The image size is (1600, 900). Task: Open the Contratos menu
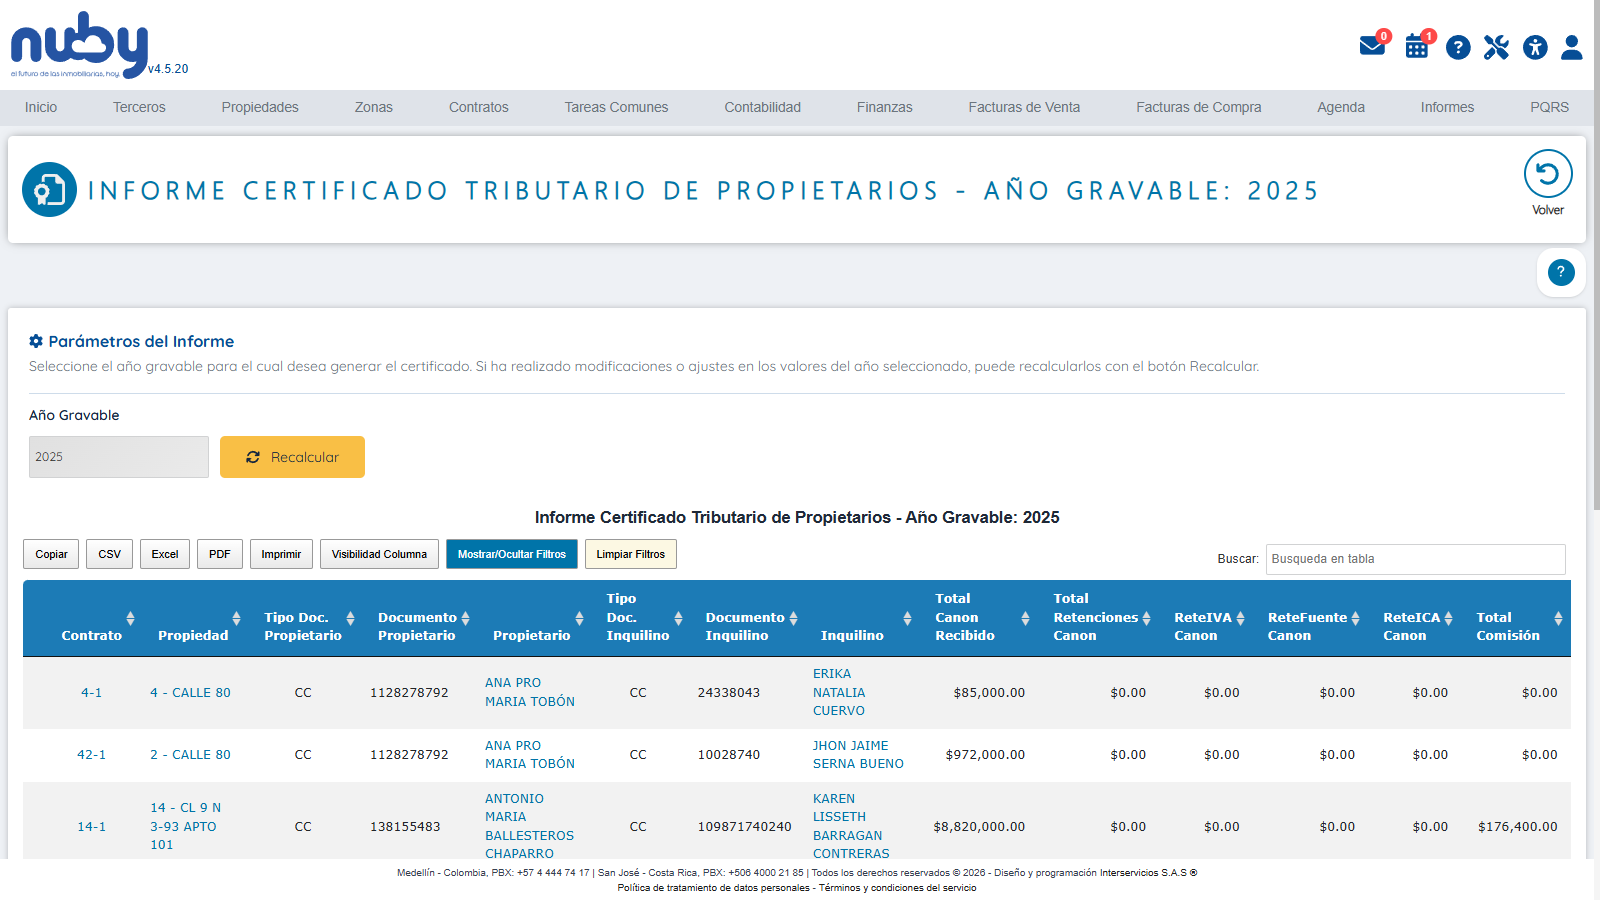pos(479,107)
